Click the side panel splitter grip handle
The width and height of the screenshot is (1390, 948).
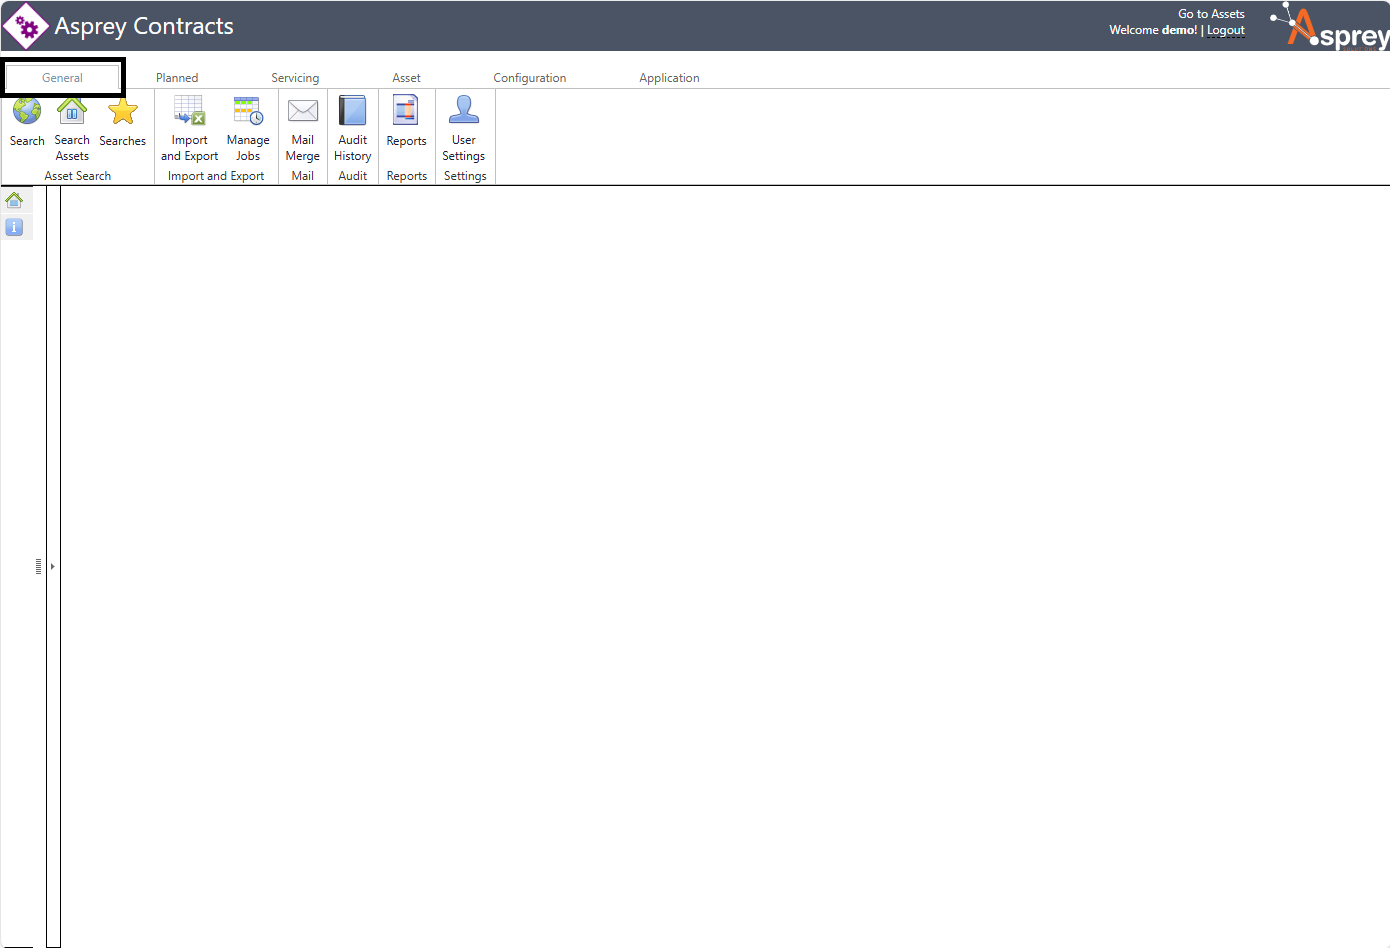point(38,567)
